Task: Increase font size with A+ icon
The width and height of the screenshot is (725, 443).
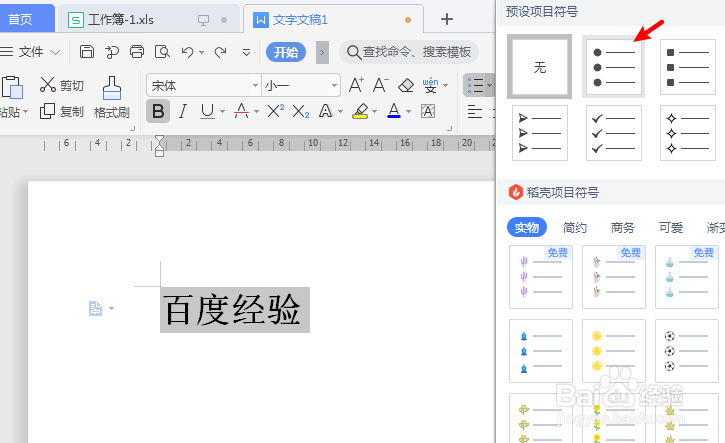Action: pyautogui.click(x=356, y=85)
